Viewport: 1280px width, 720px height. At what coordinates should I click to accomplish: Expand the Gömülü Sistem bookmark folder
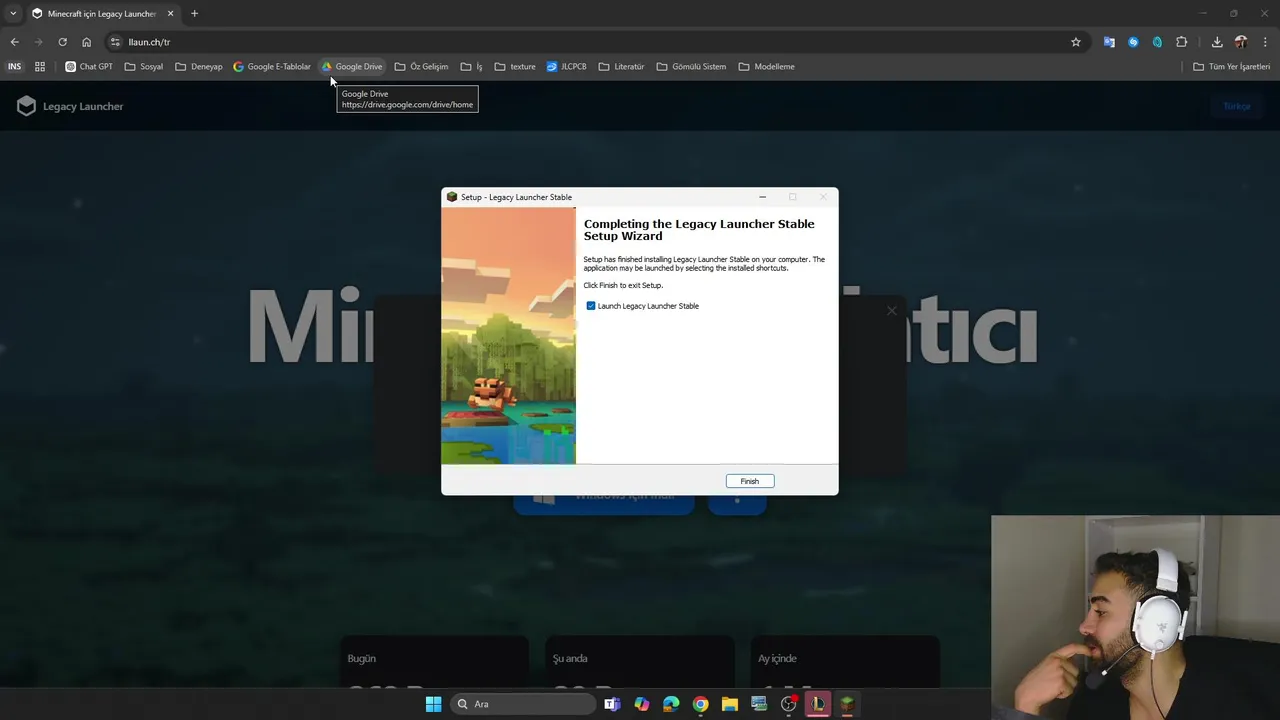(691, 67)
